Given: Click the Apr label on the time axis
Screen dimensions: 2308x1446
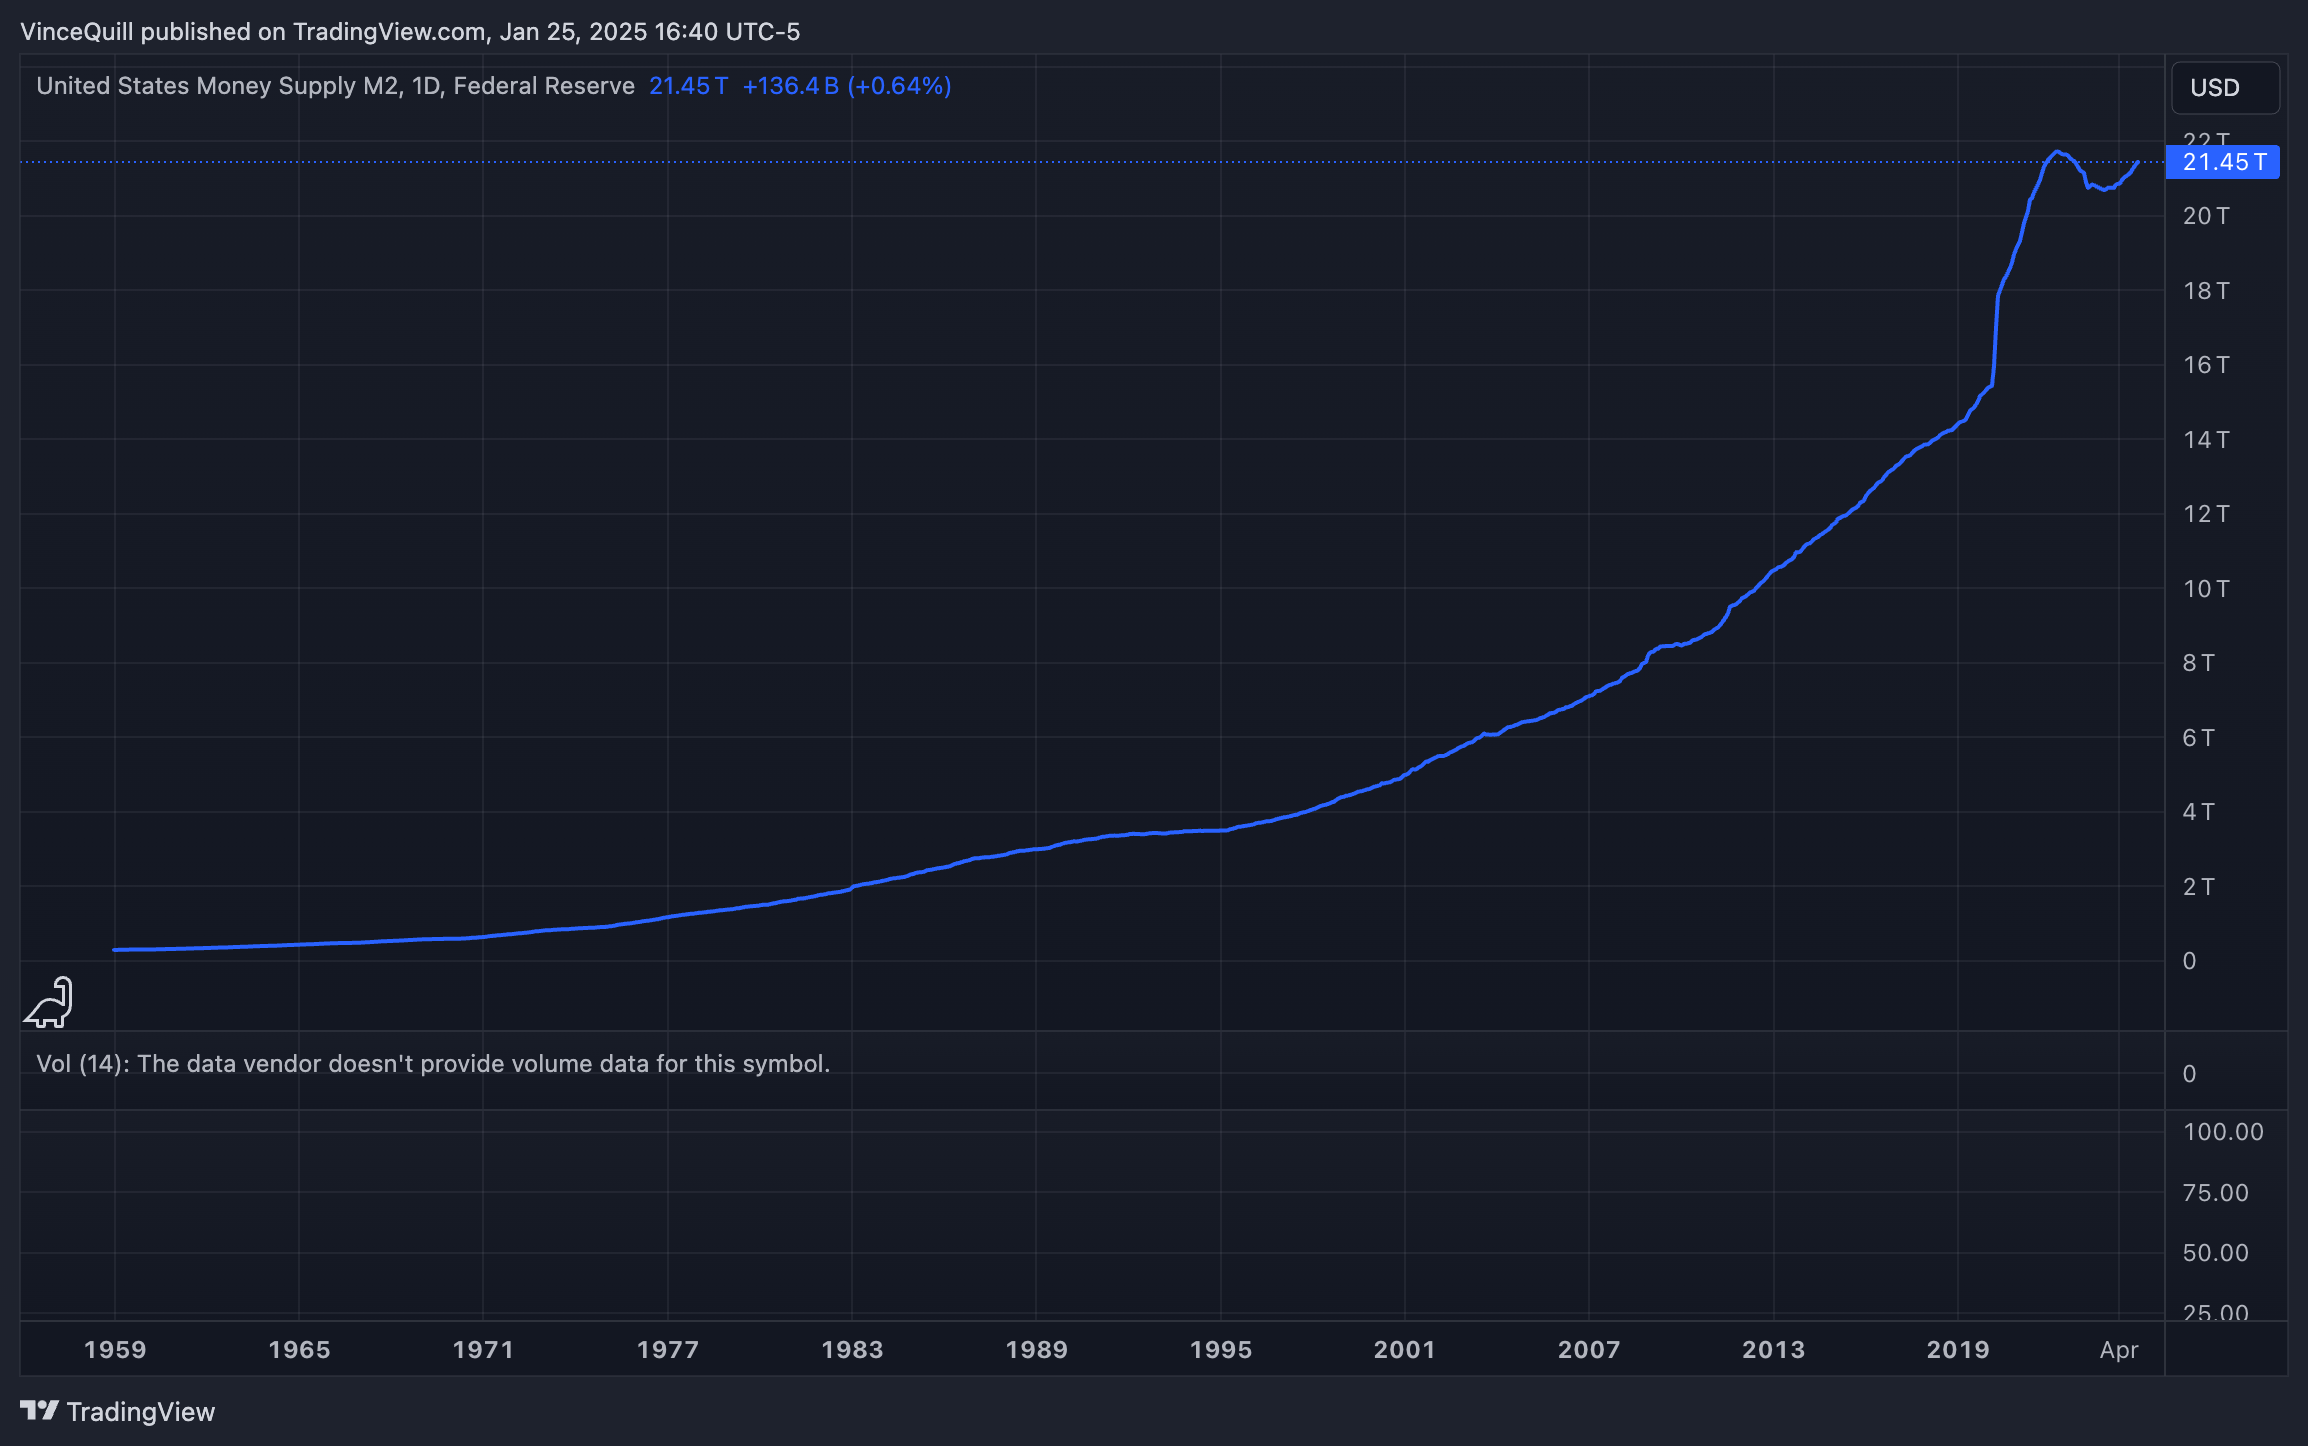Looking at the screenshot, I should [2118, 1349].
